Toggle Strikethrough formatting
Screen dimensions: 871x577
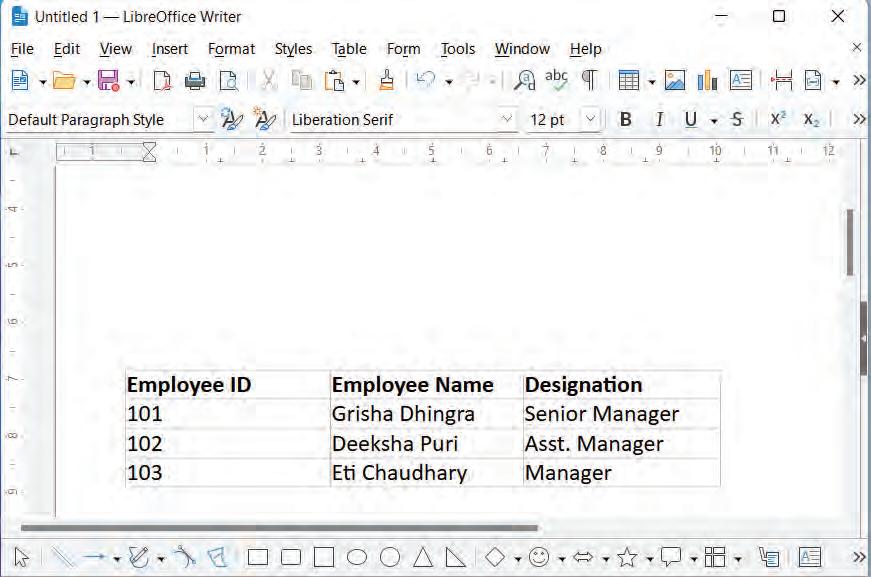pos(737,119)
